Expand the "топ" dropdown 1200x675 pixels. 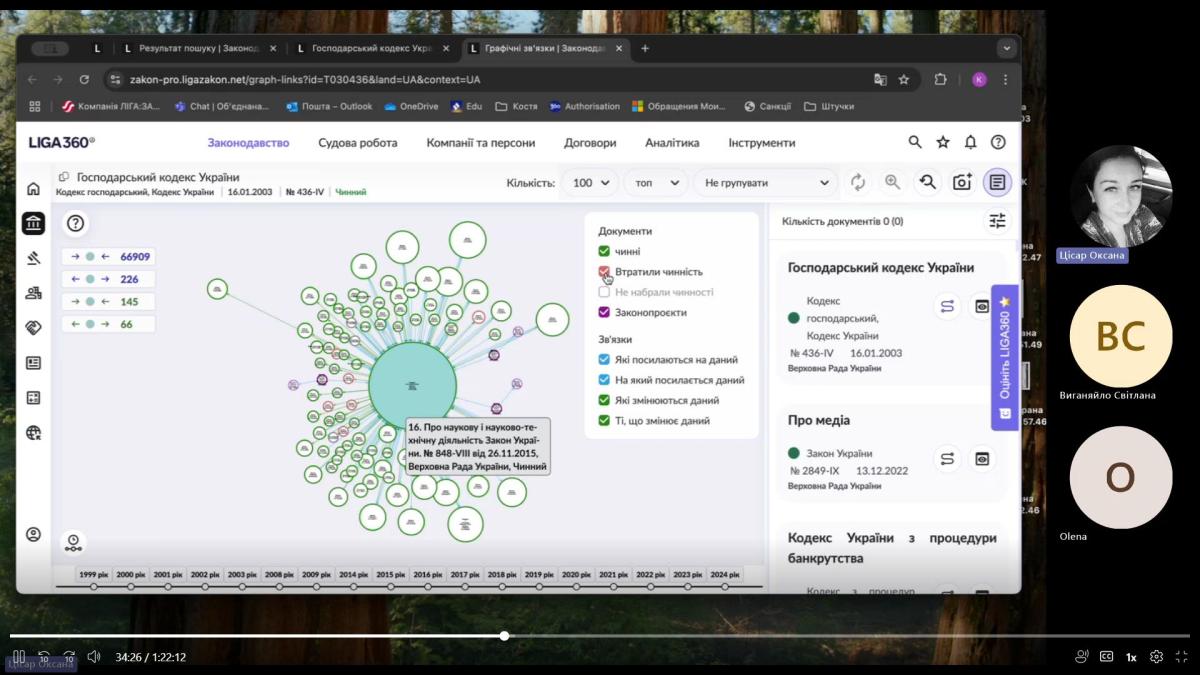tap(655, 183)
